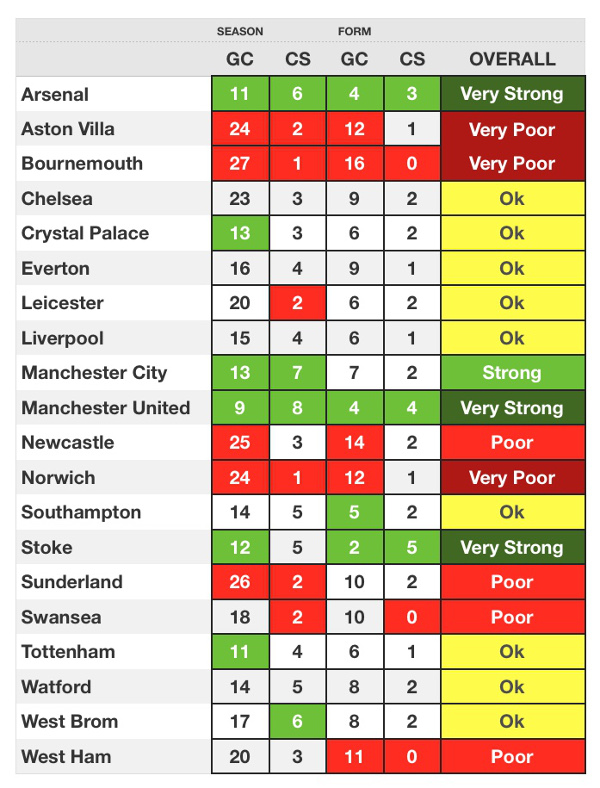Select Sunderland's season GC value 26

pyautogui.click(x=240, y=581)
